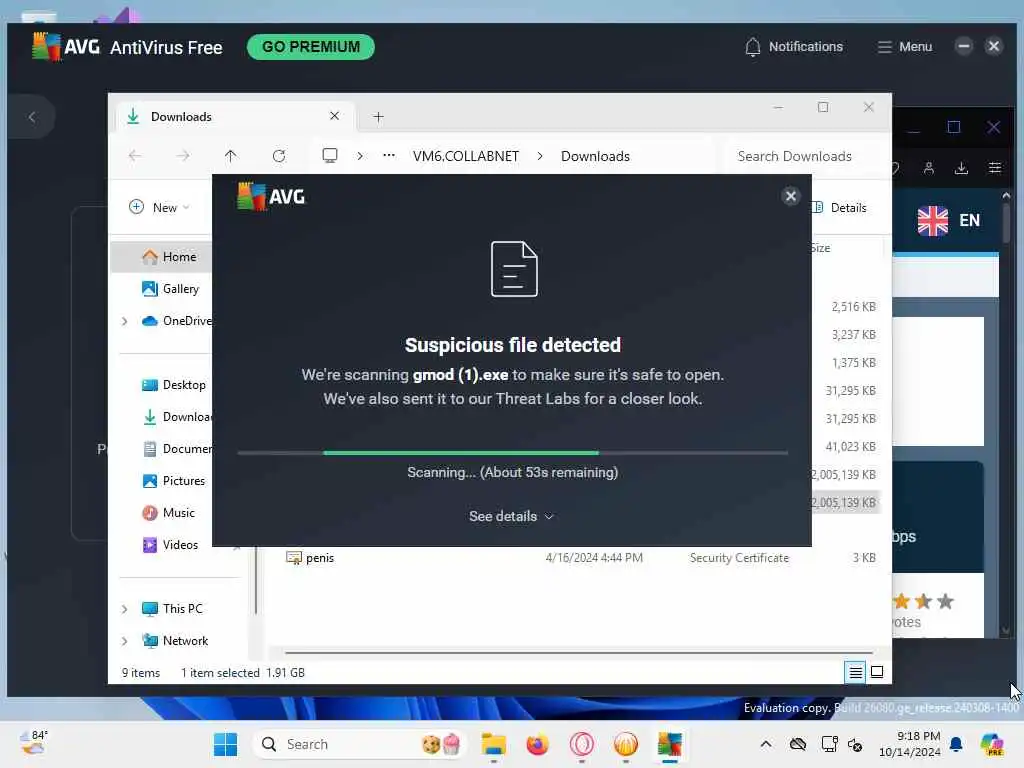Viewport: 1024px width, 768px height.
Task: Show hidden system tray icons
Action: click(x=765, y=744)
